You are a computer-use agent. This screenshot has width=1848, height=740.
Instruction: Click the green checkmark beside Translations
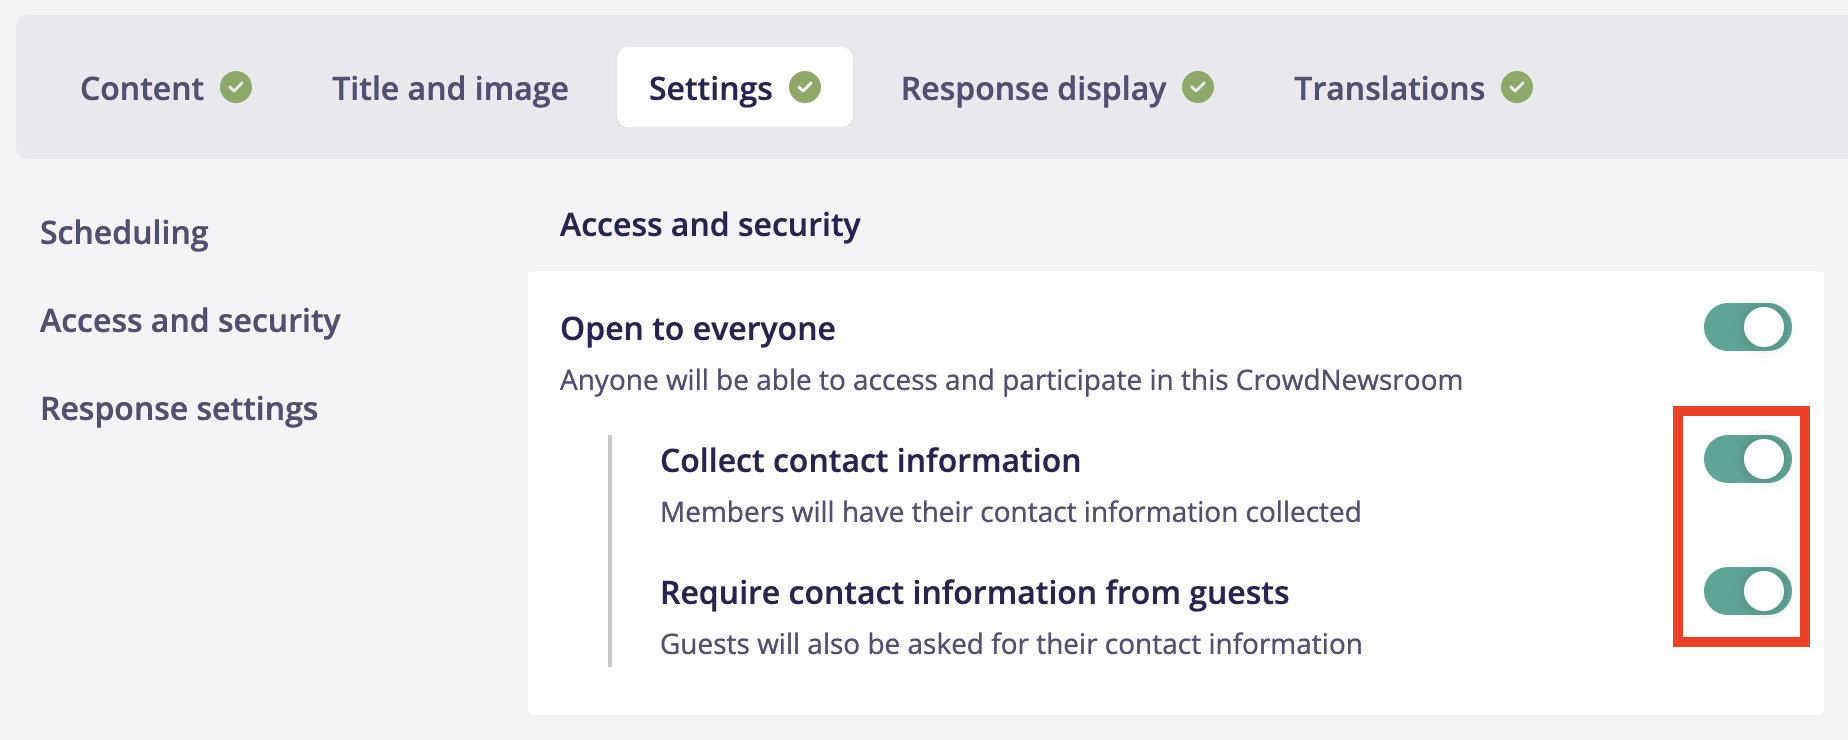[1517, 87]
